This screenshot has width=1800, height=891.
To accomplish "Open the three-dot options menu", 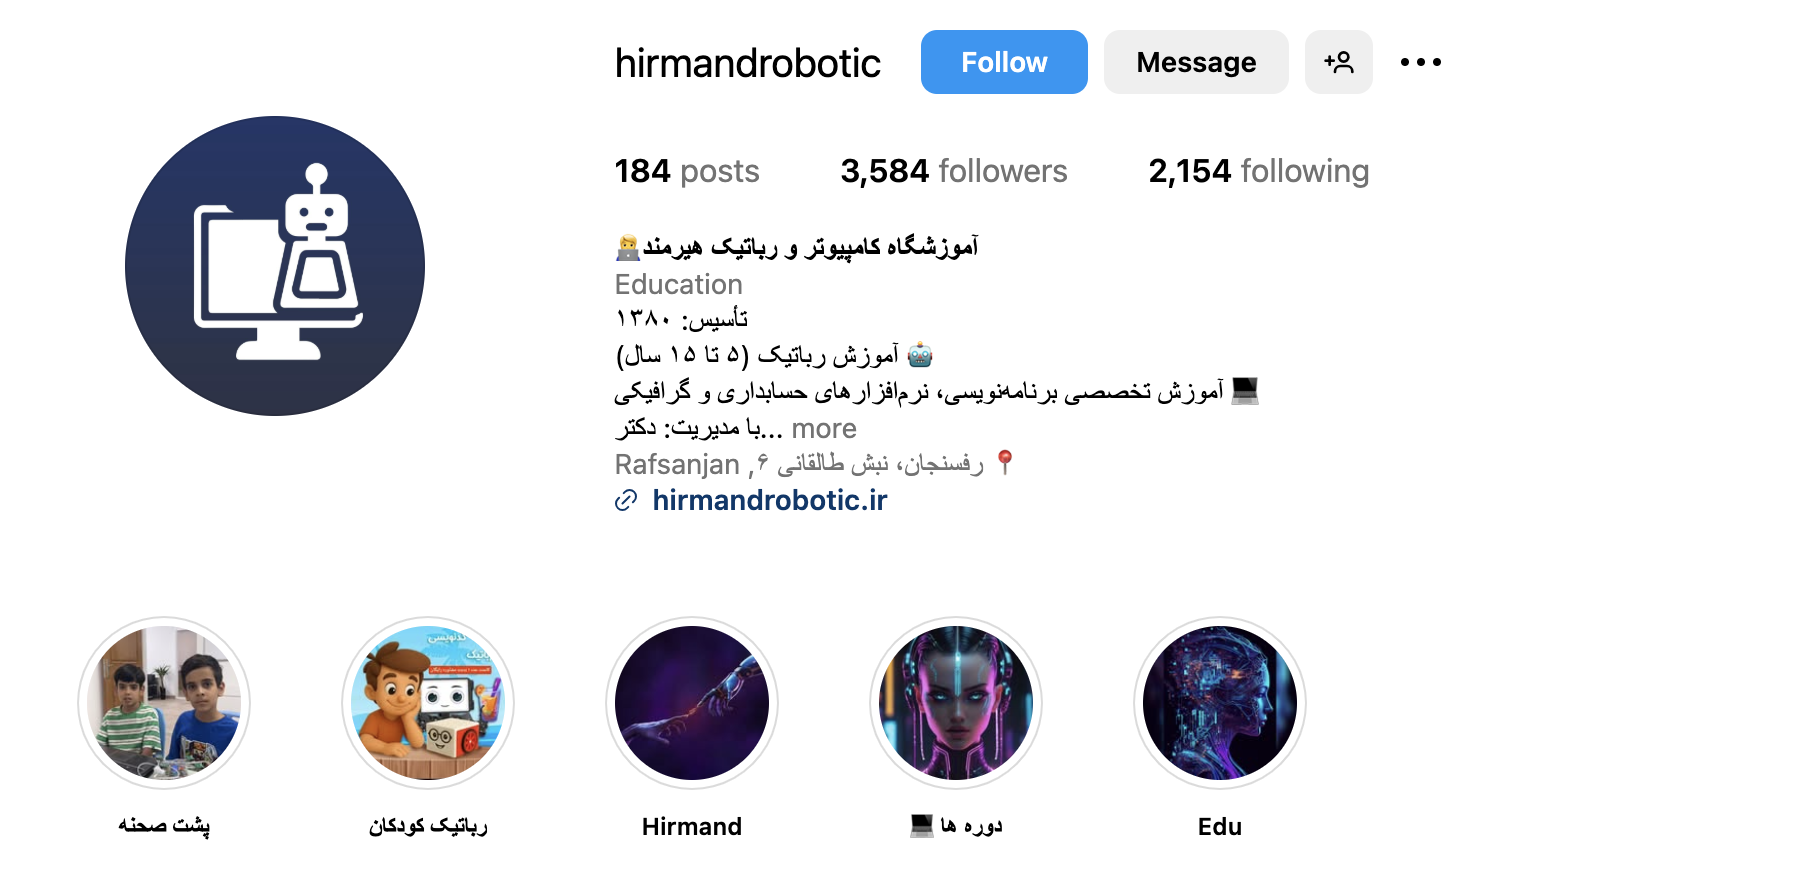I will tap(1420, 62).
